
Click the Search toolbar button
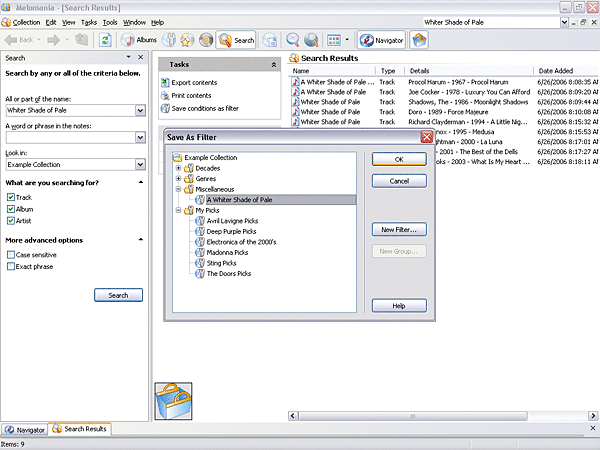click(x=238, y=40)
